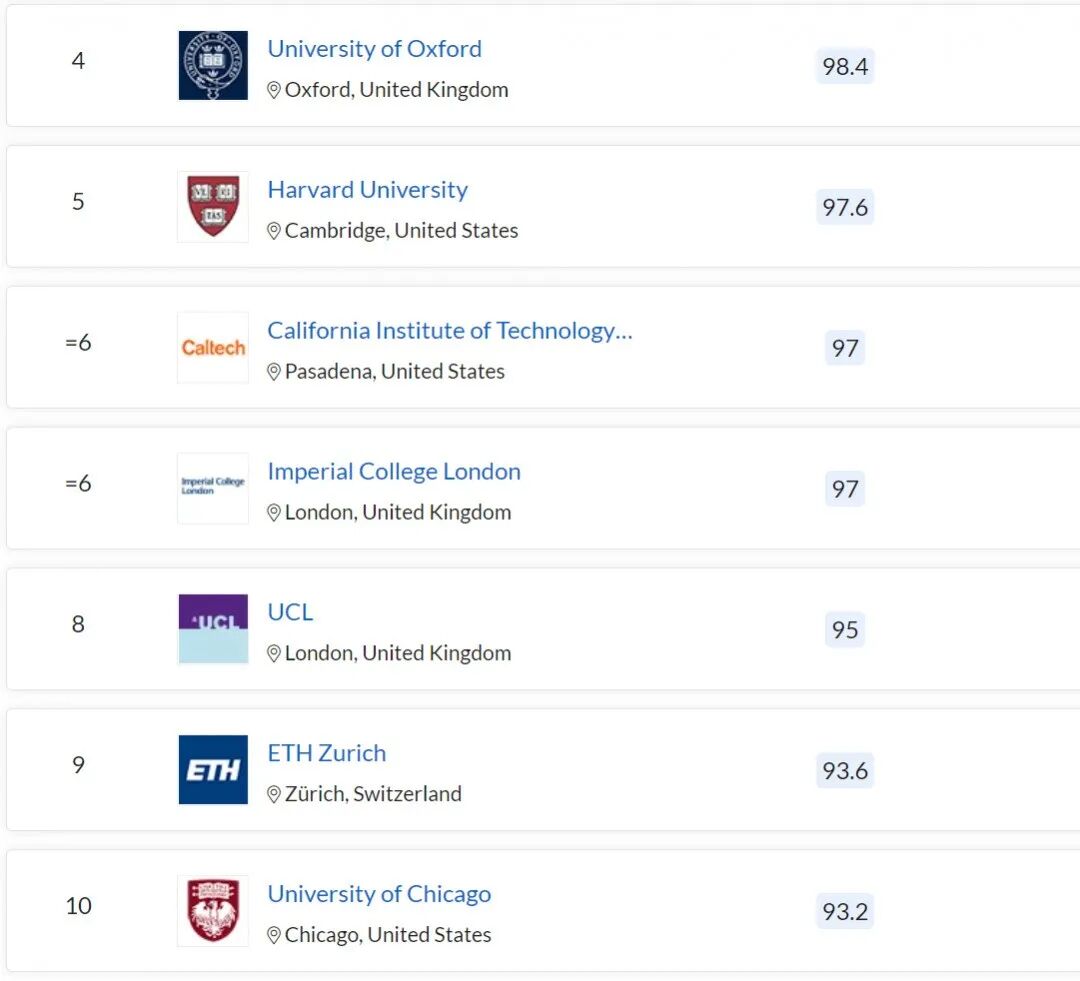This screenshot has height=981, width=1080.
Task: Open the ETH Zurich link
Action: coord(326,753)
